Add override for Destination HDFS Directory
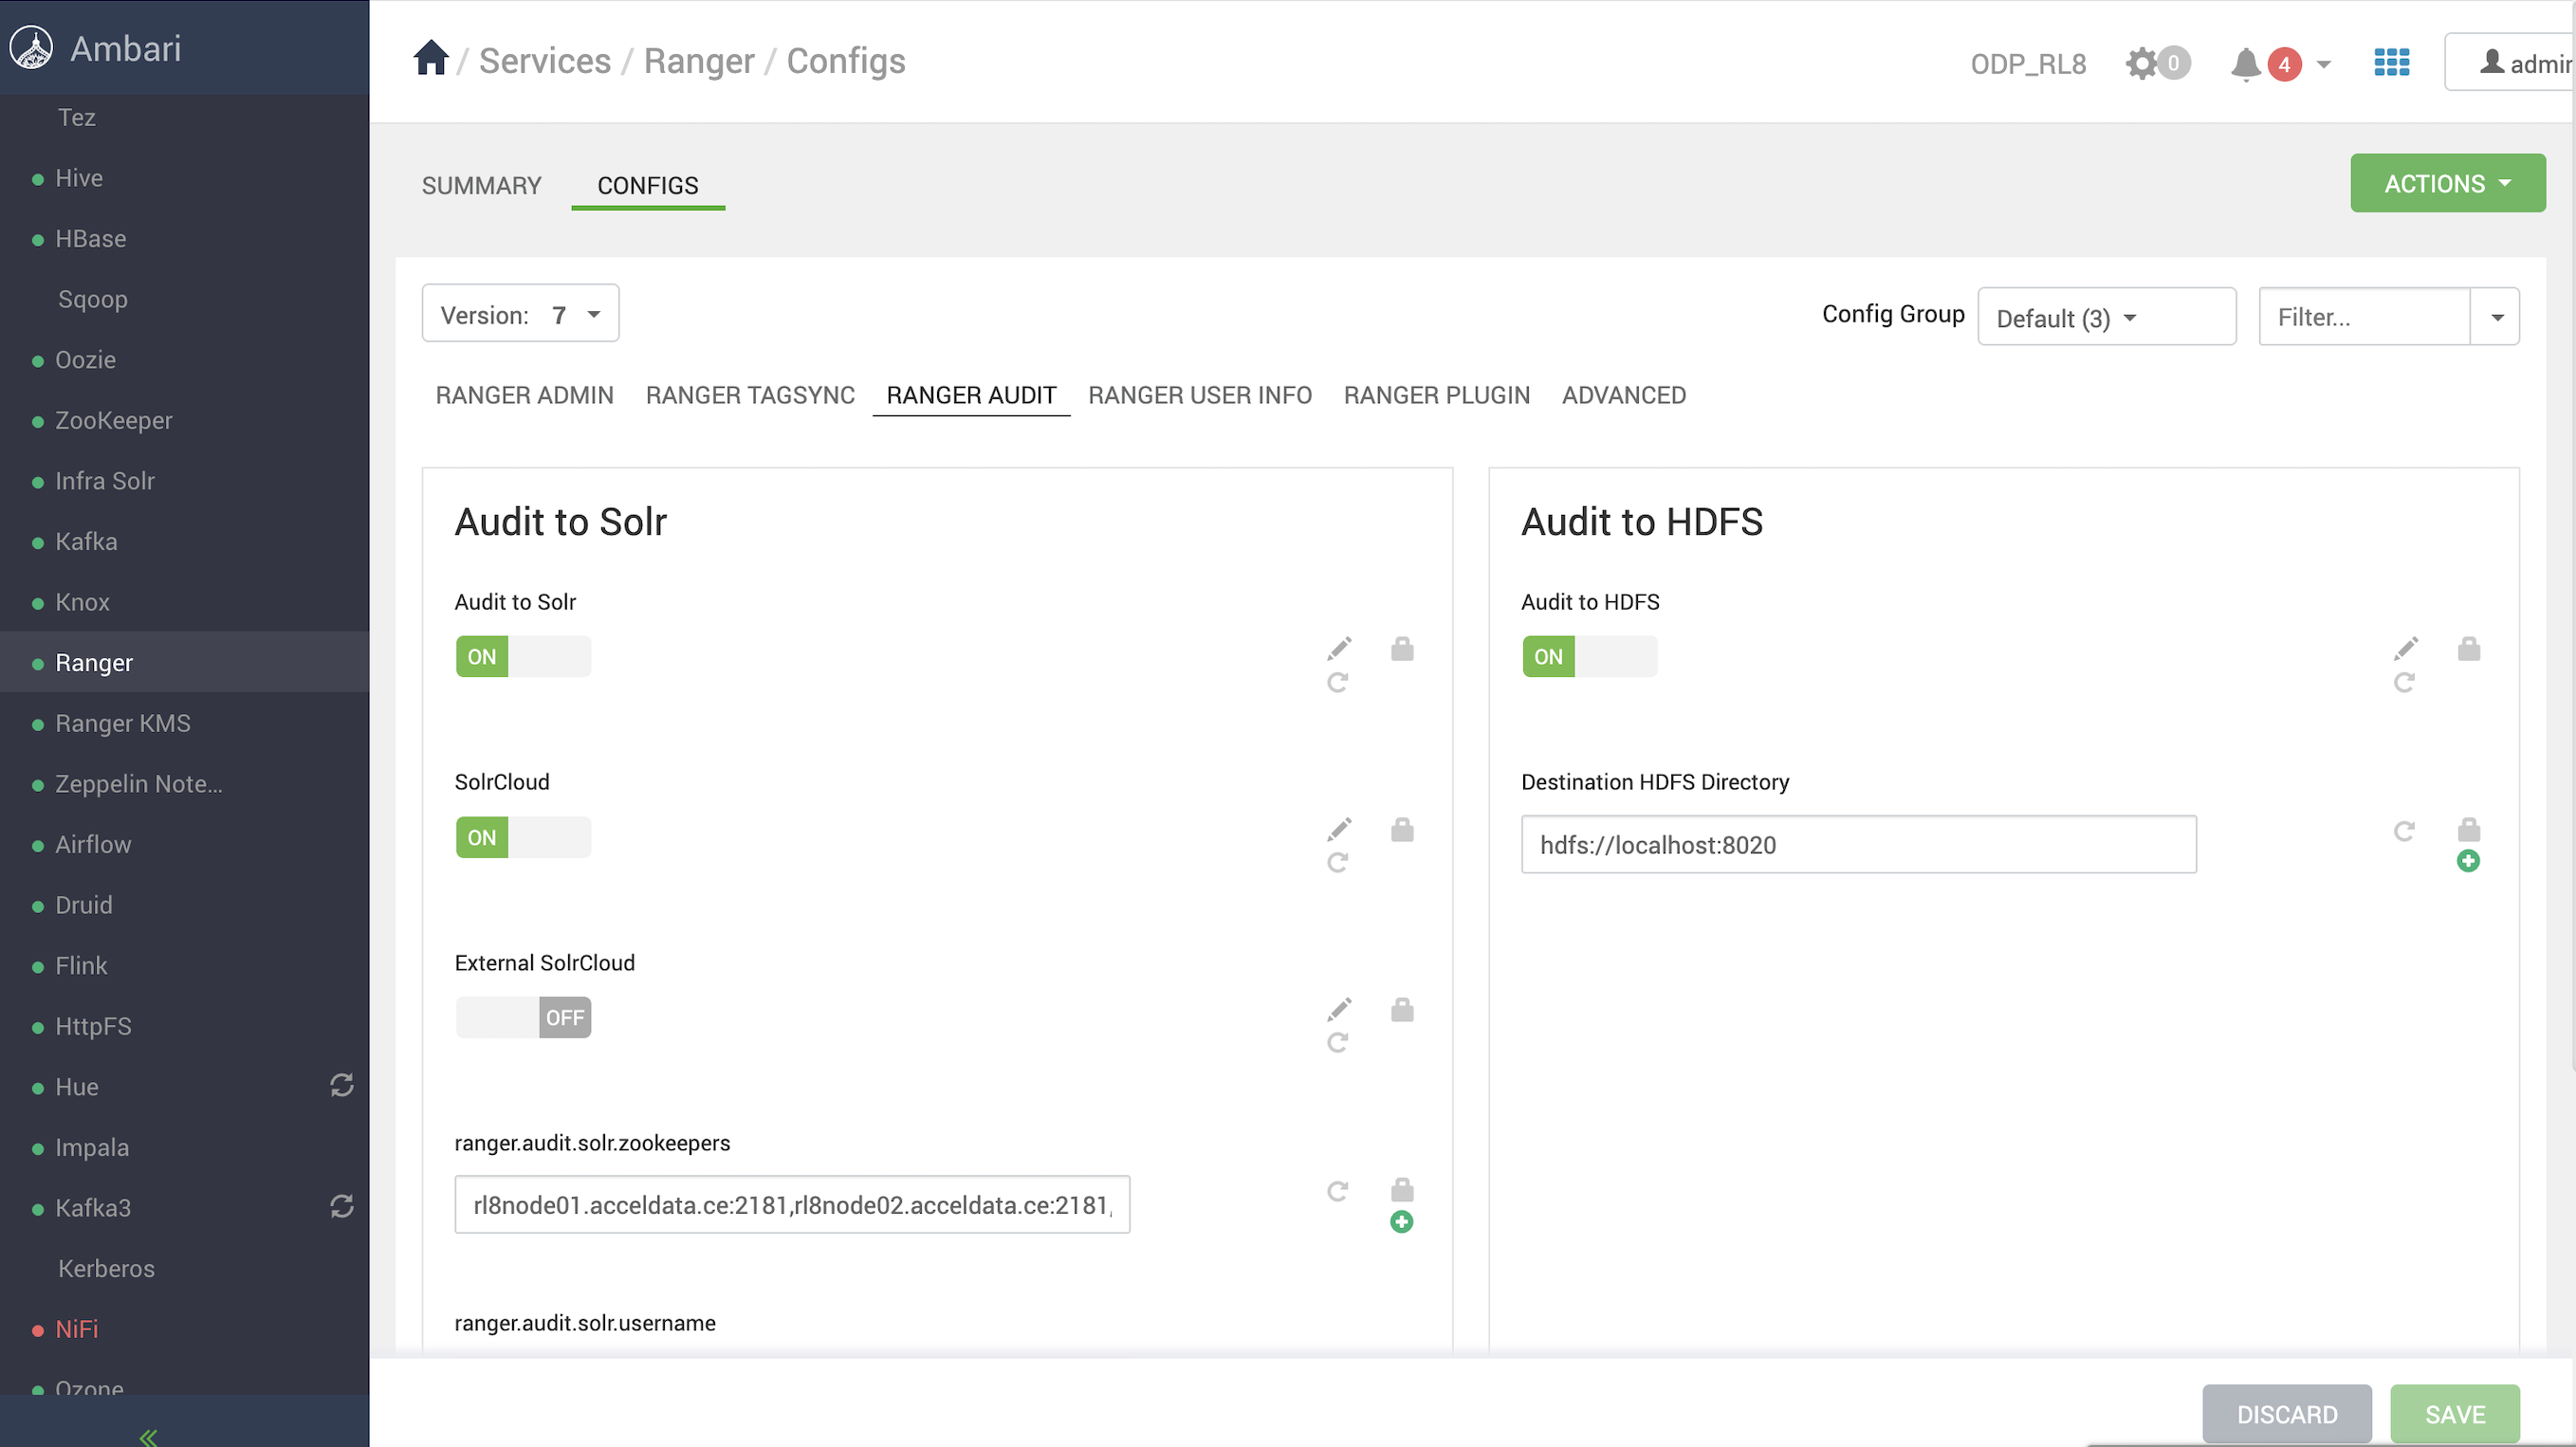 [x=2468, y=861]
